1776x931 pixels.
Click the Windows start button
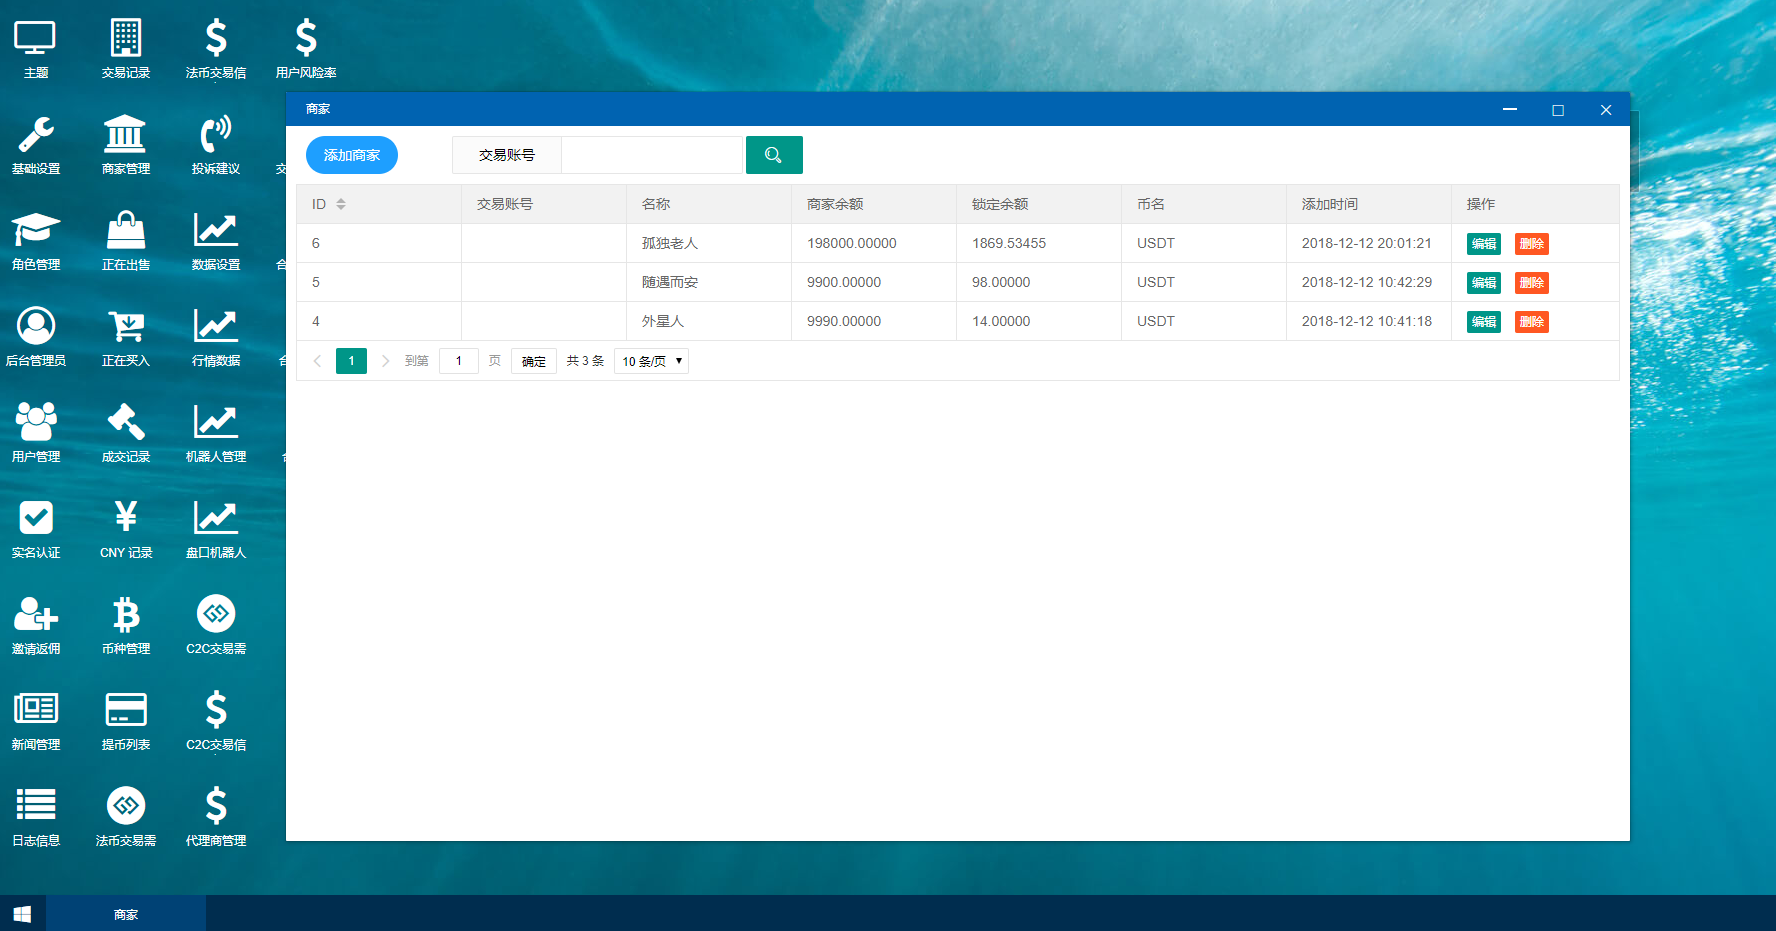22,914
